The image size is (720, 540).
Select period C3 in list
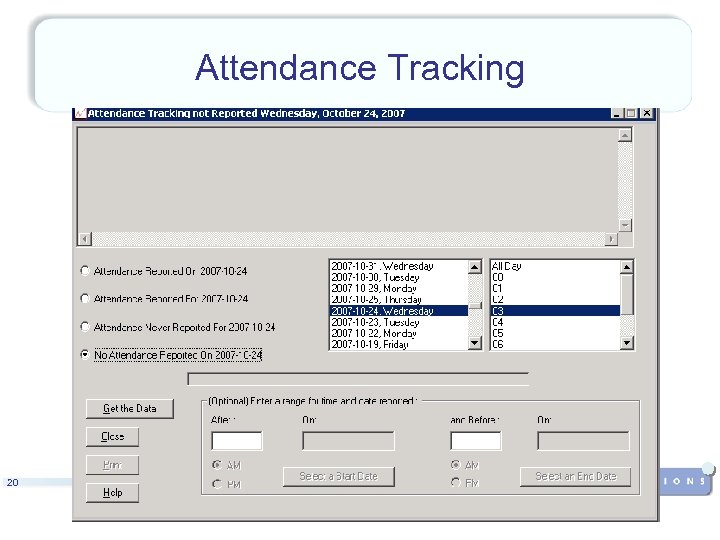click(x=555, y=311)
